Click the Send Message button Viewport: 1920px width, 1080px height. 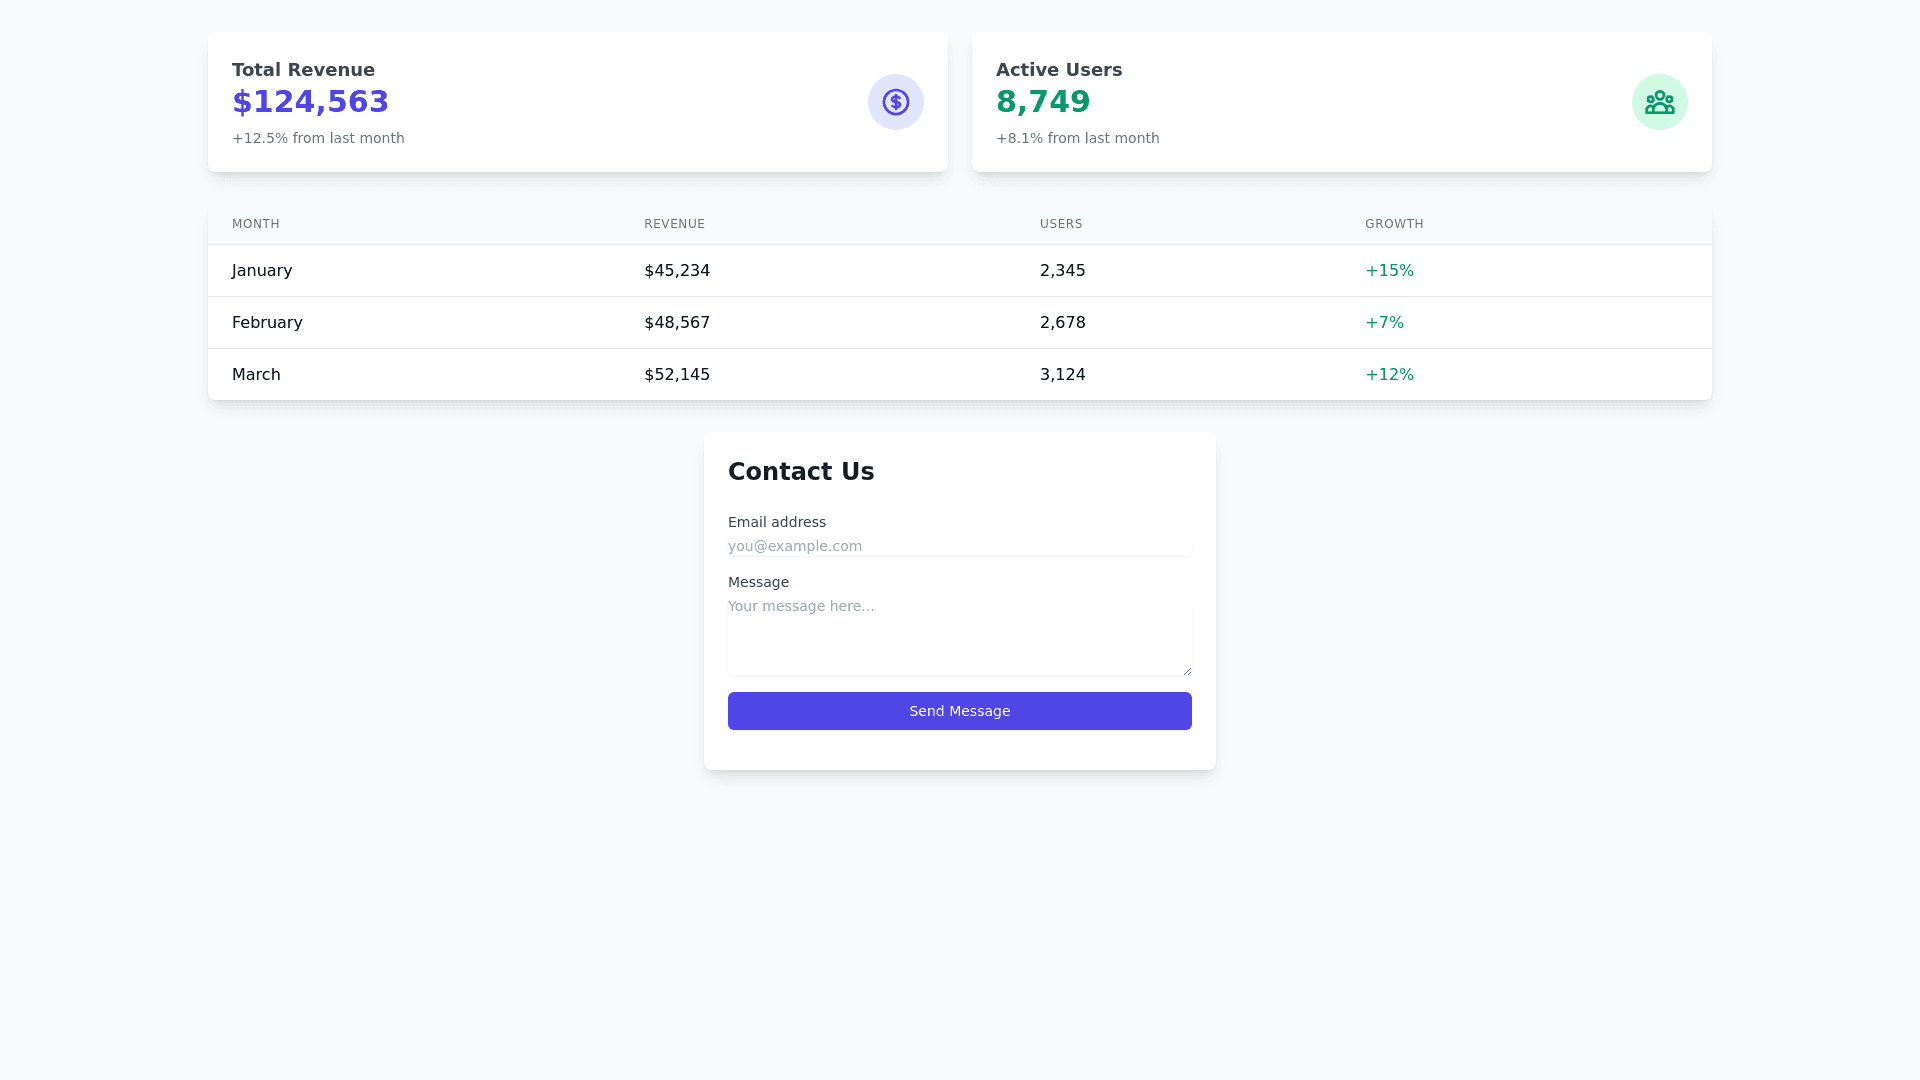959,711
